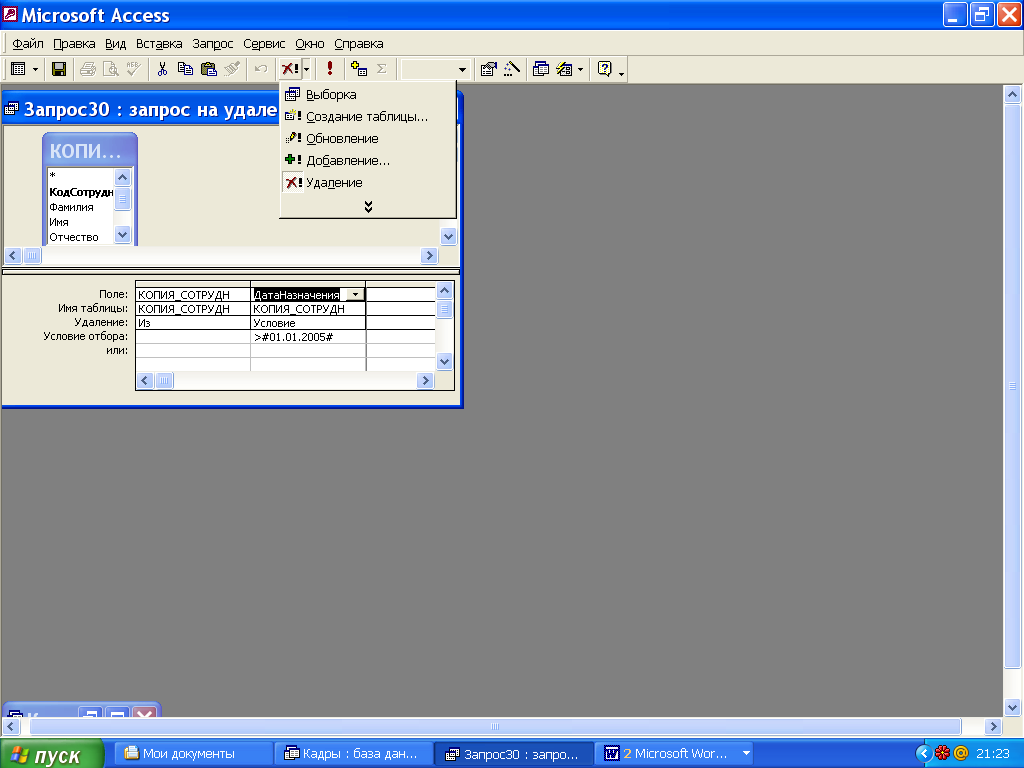Click the Access main window horizontal scrollbar thumb
Viewport: 1024px width, 768px height.
click(x=495, y=726)
